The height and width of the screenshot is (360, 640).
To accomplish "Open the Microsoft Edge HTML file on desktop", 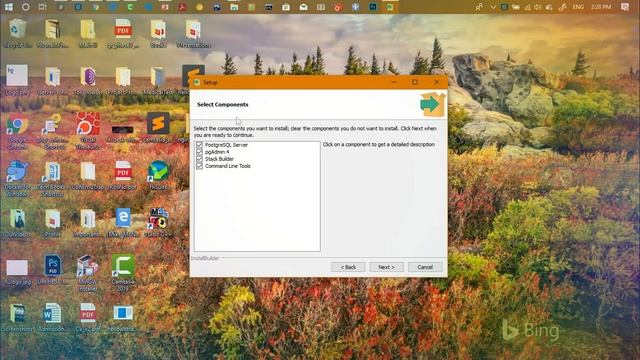I will point(123,223).
